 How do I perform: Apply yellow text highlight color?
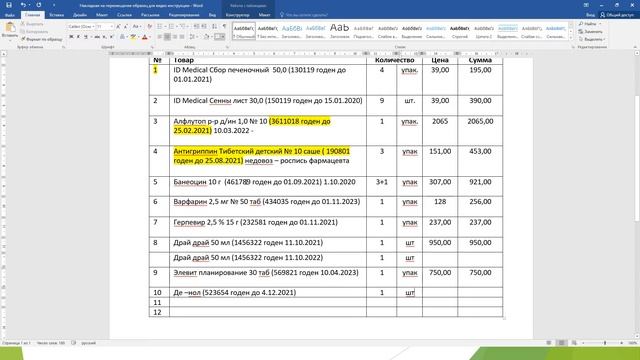click(x=133, y=37)
